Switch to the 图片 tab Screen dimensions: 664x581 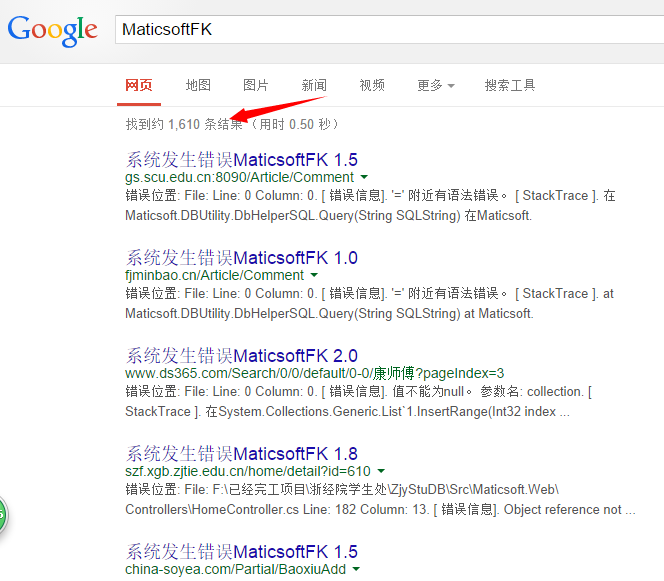pos(256,85)
